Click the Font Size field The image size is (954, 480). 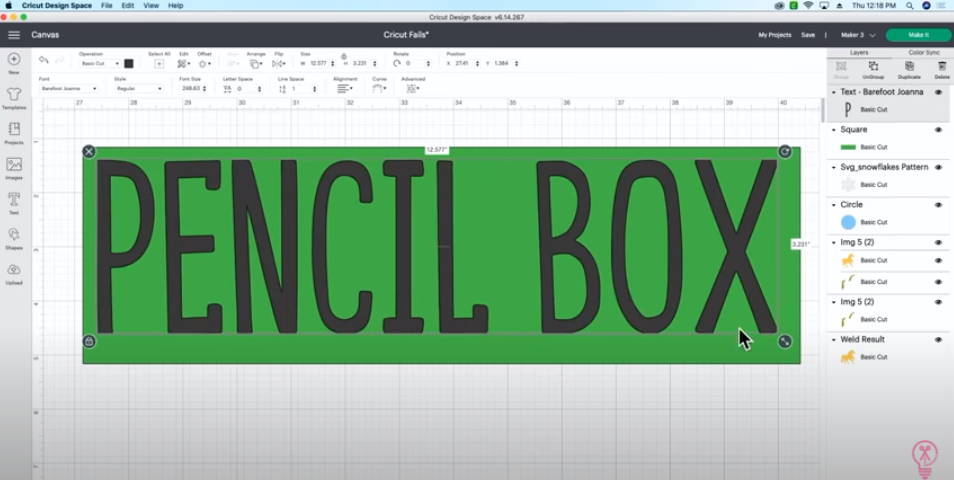pos(190,88)
